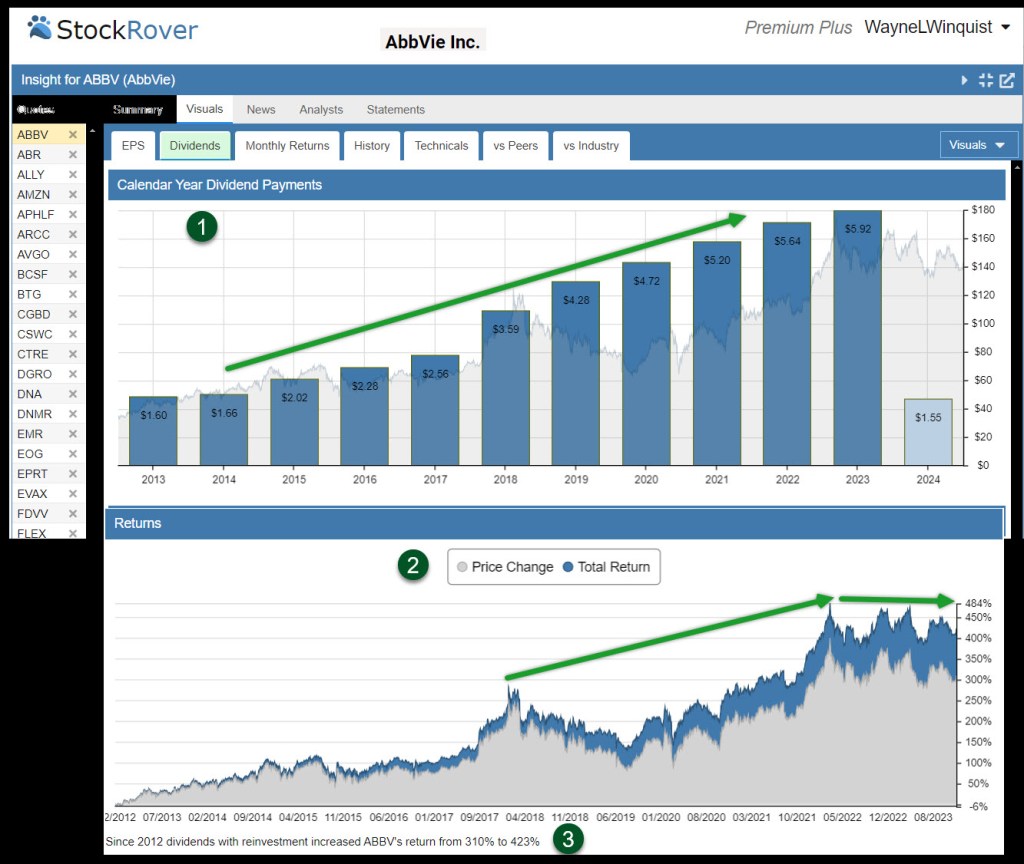Remove EOG ticker with its X
This screenshot has height=864, width=1024.
[72, 454]
